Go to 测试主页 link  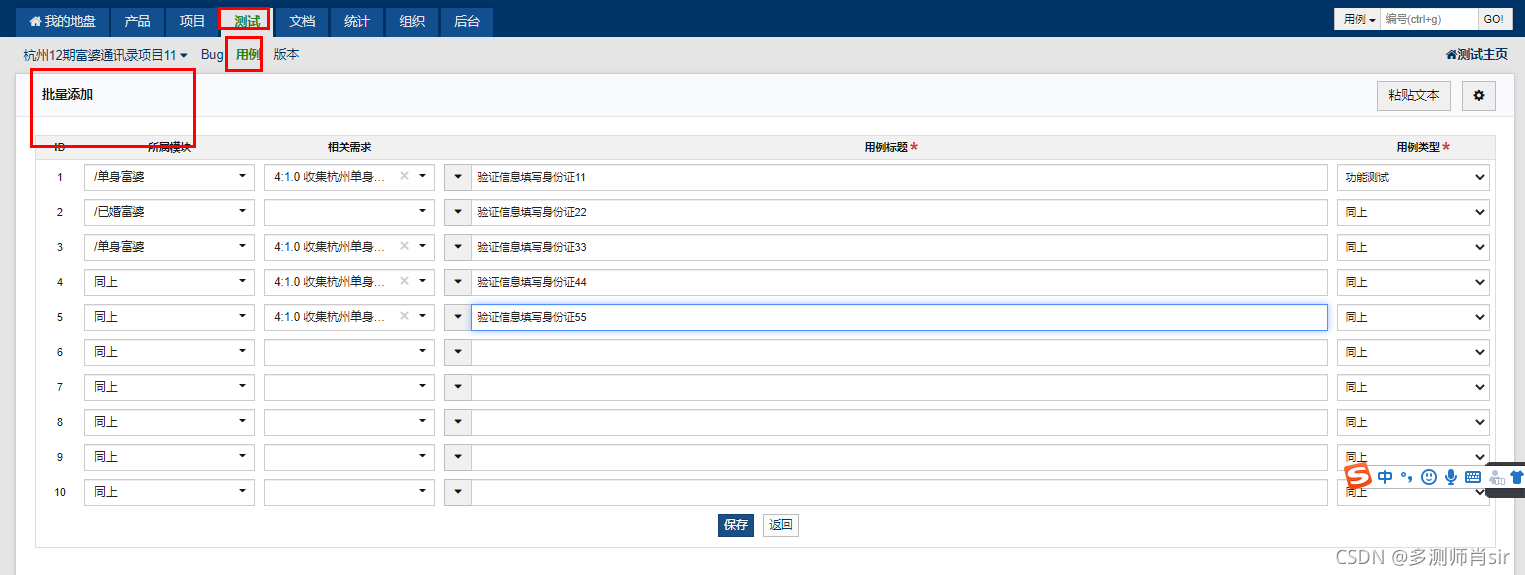coord(1476,55)
